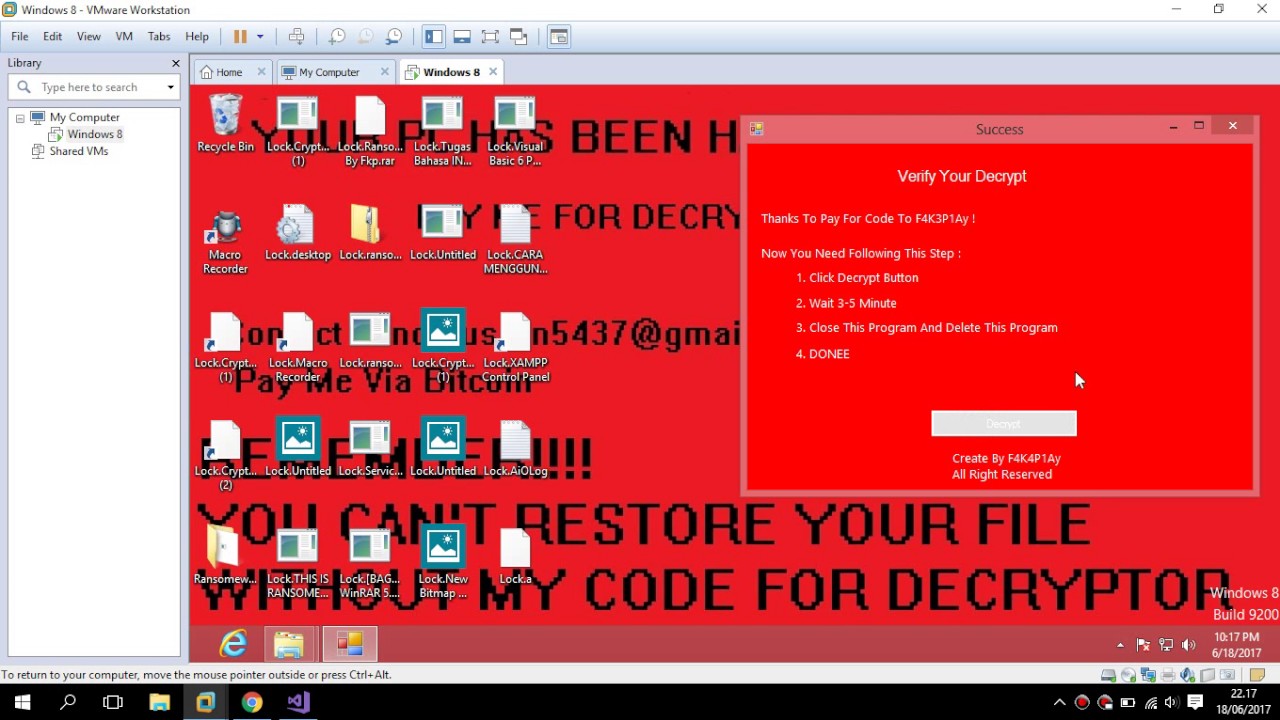Click the host Windows Start button
Screen dimensions: 1280x720
point(22,702)
